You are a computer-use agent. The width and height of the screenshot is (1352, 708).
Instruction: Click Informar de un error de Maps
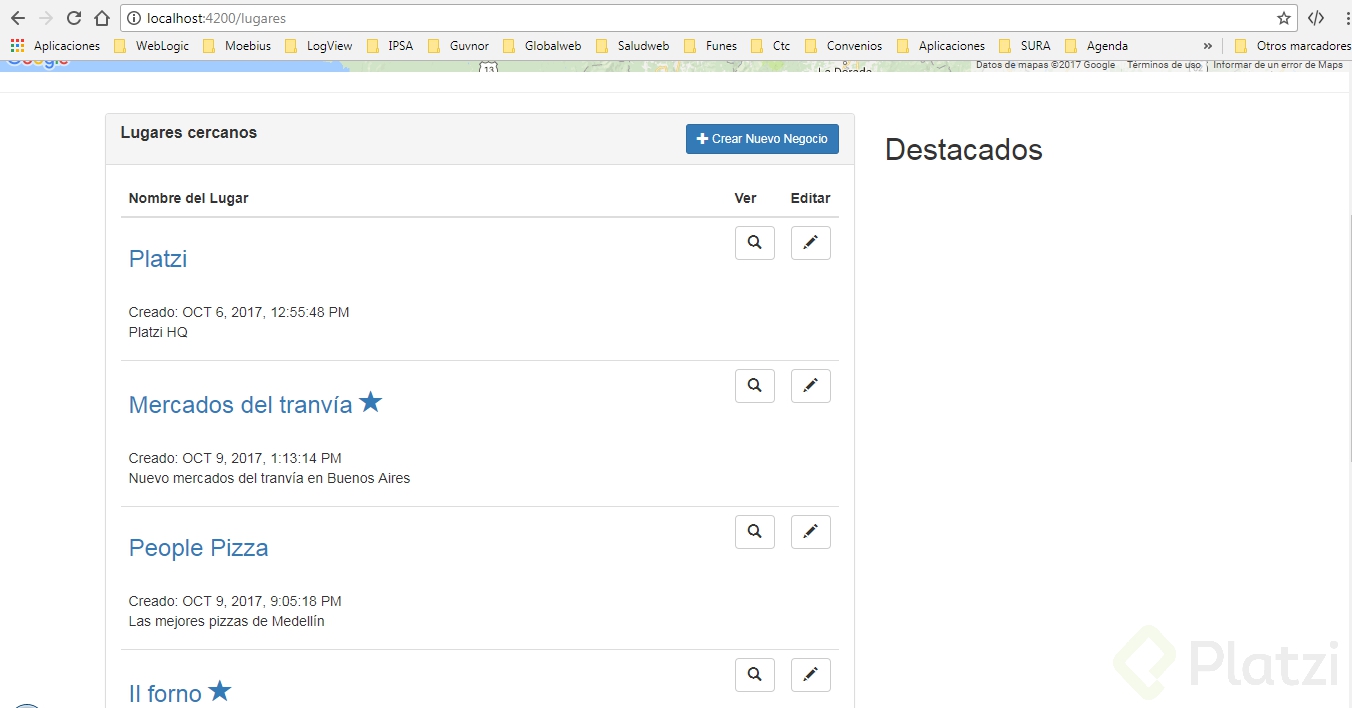pyautogui.click(x=1278, y=65)
